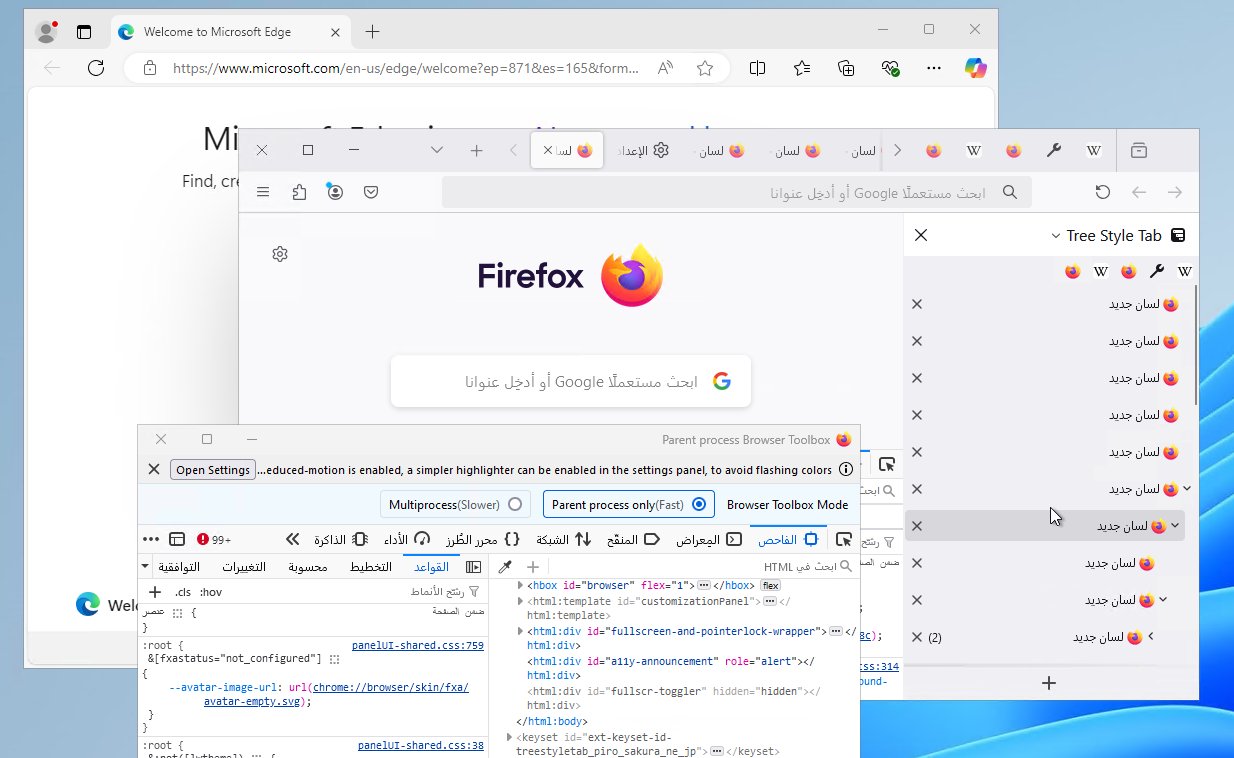Open the الشبكة (Network) tab
The height and width of the screenshot is (758, 1234).
coord(565,539)
